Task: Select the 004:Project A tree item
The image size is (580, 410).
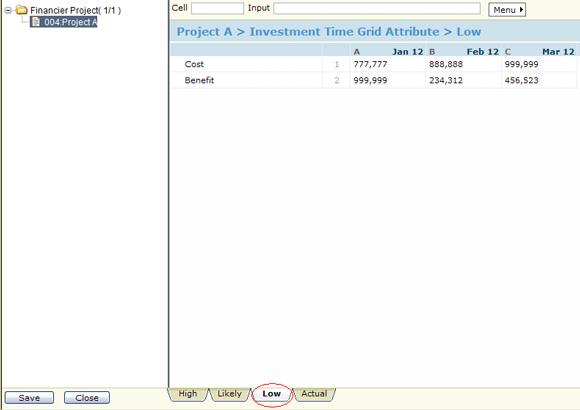Action: [x=64, y=22]
